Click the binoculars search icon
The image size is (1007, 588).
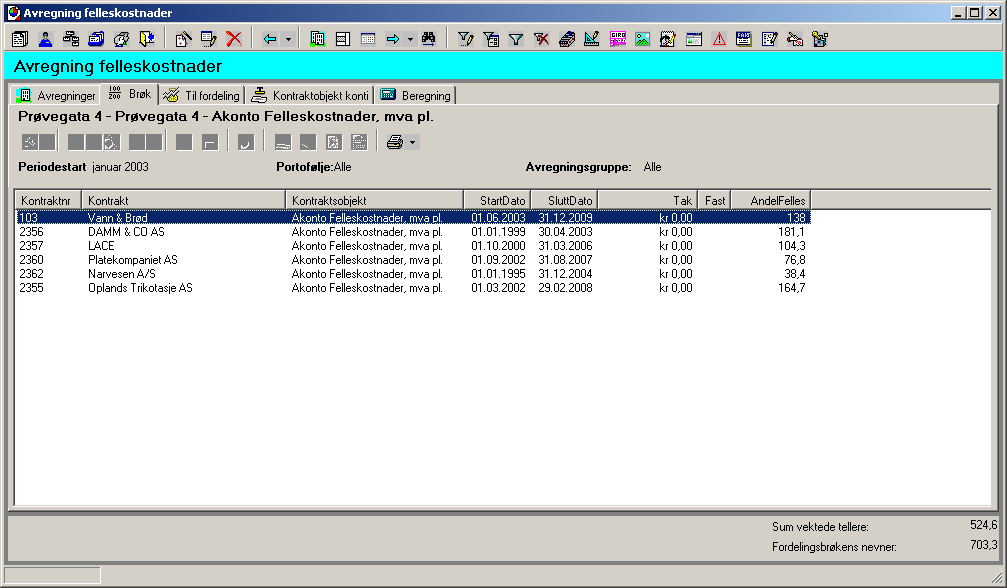(x=428, y=39)
